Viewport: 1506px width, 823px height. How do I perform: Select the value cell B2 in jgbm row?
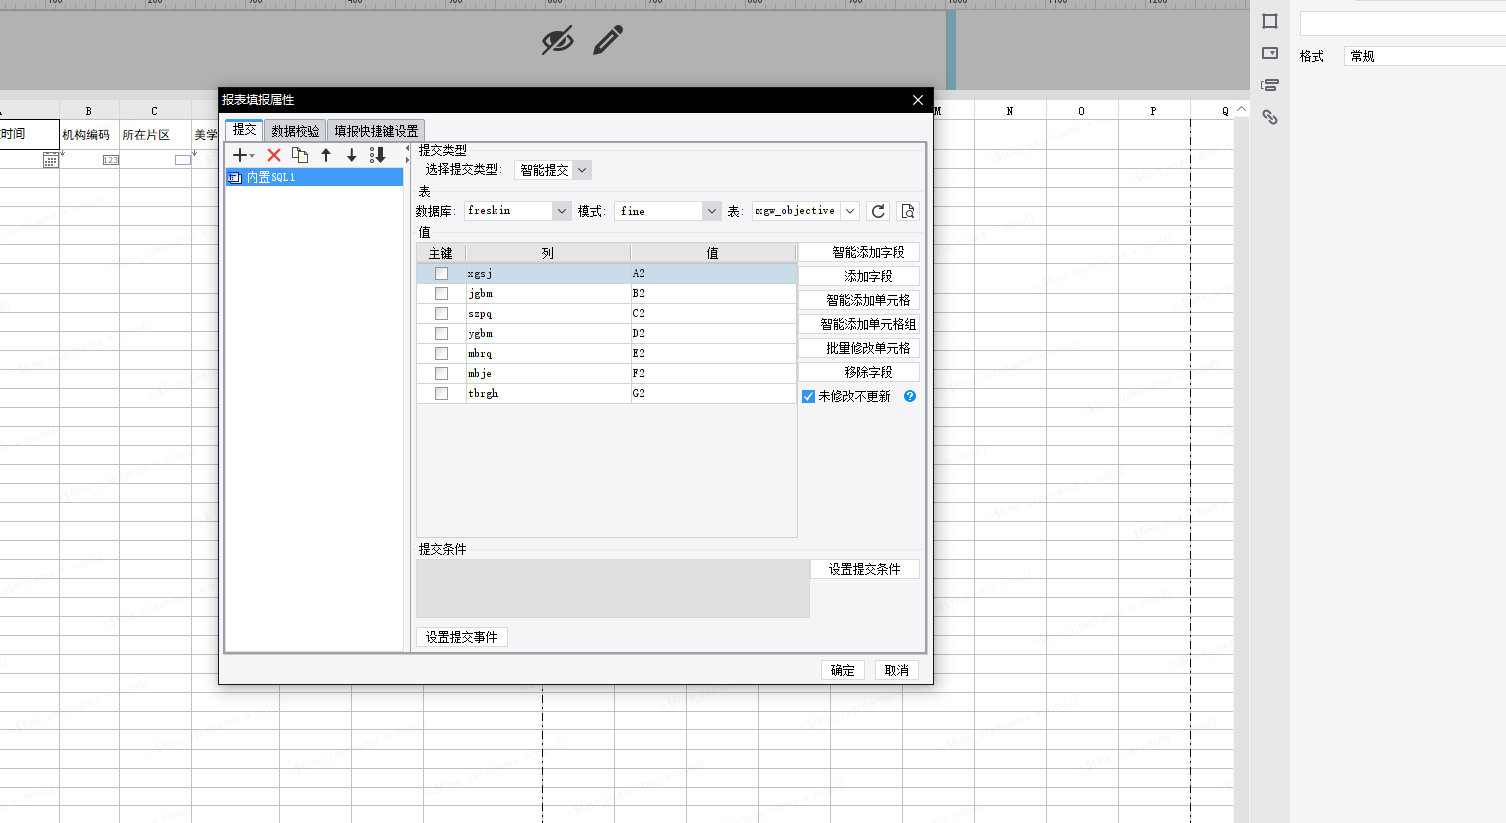click(712, 294)
